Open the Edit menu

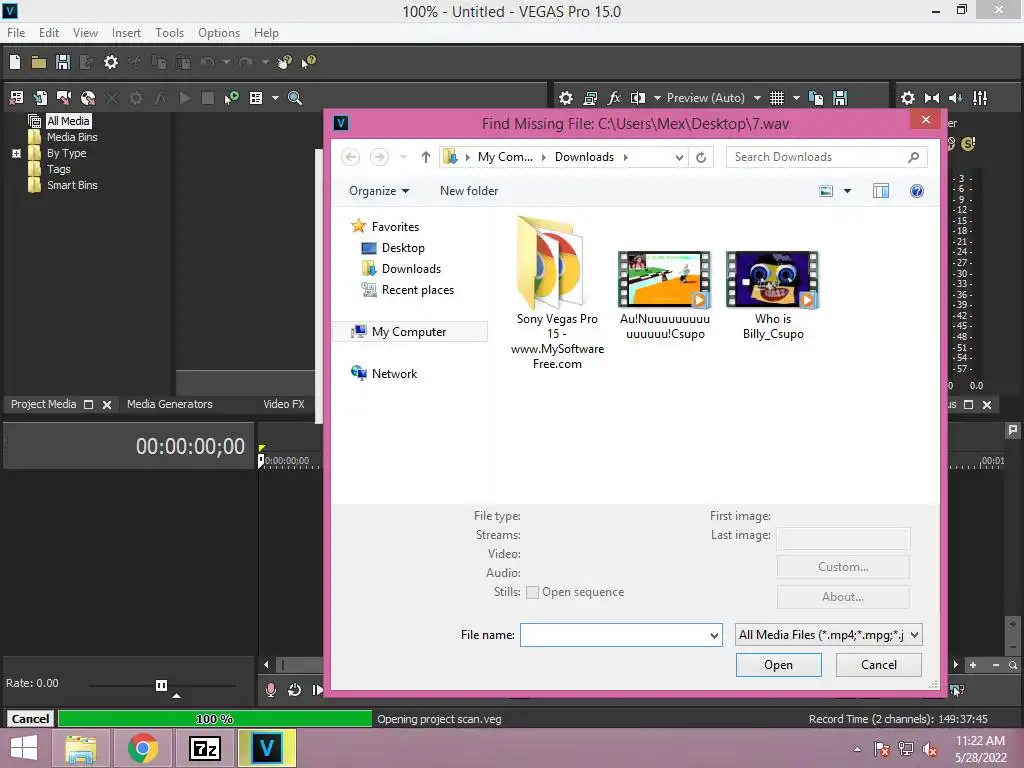point(49,33)
